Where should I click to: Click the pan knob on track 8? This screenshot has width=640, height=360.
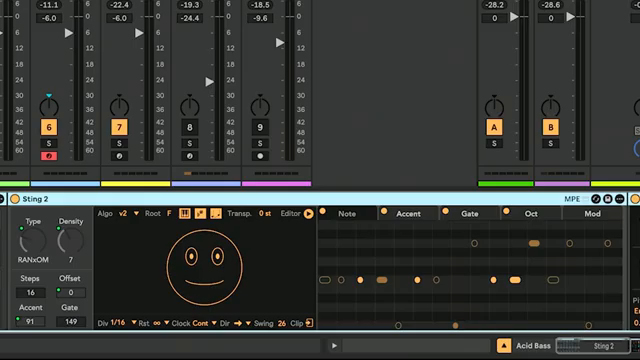[189, 107]
